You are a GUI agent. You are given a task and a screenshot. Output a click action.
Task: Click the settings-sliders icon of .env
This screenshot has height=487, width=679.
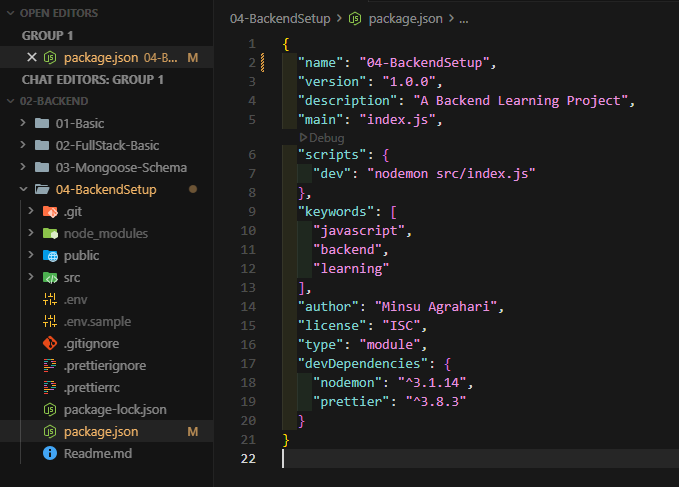50,299
